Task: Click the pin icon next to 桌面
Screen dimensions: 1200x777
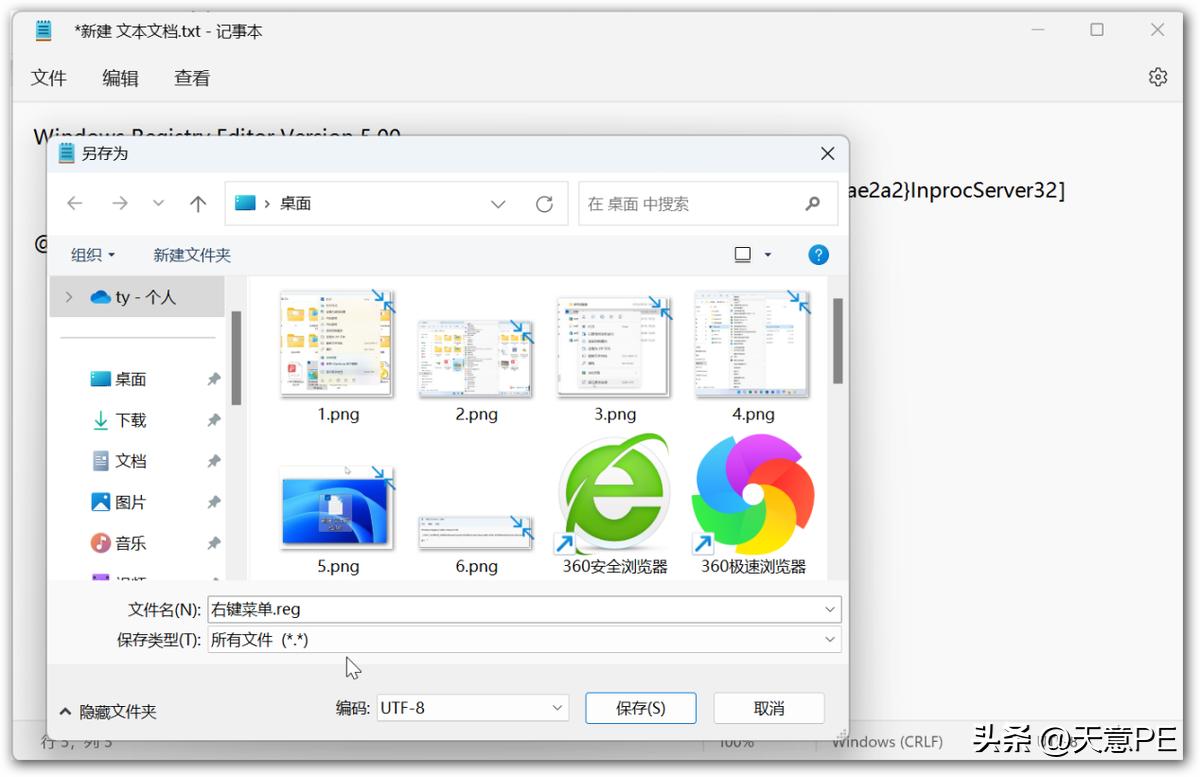Action: (x=212, y=379)
